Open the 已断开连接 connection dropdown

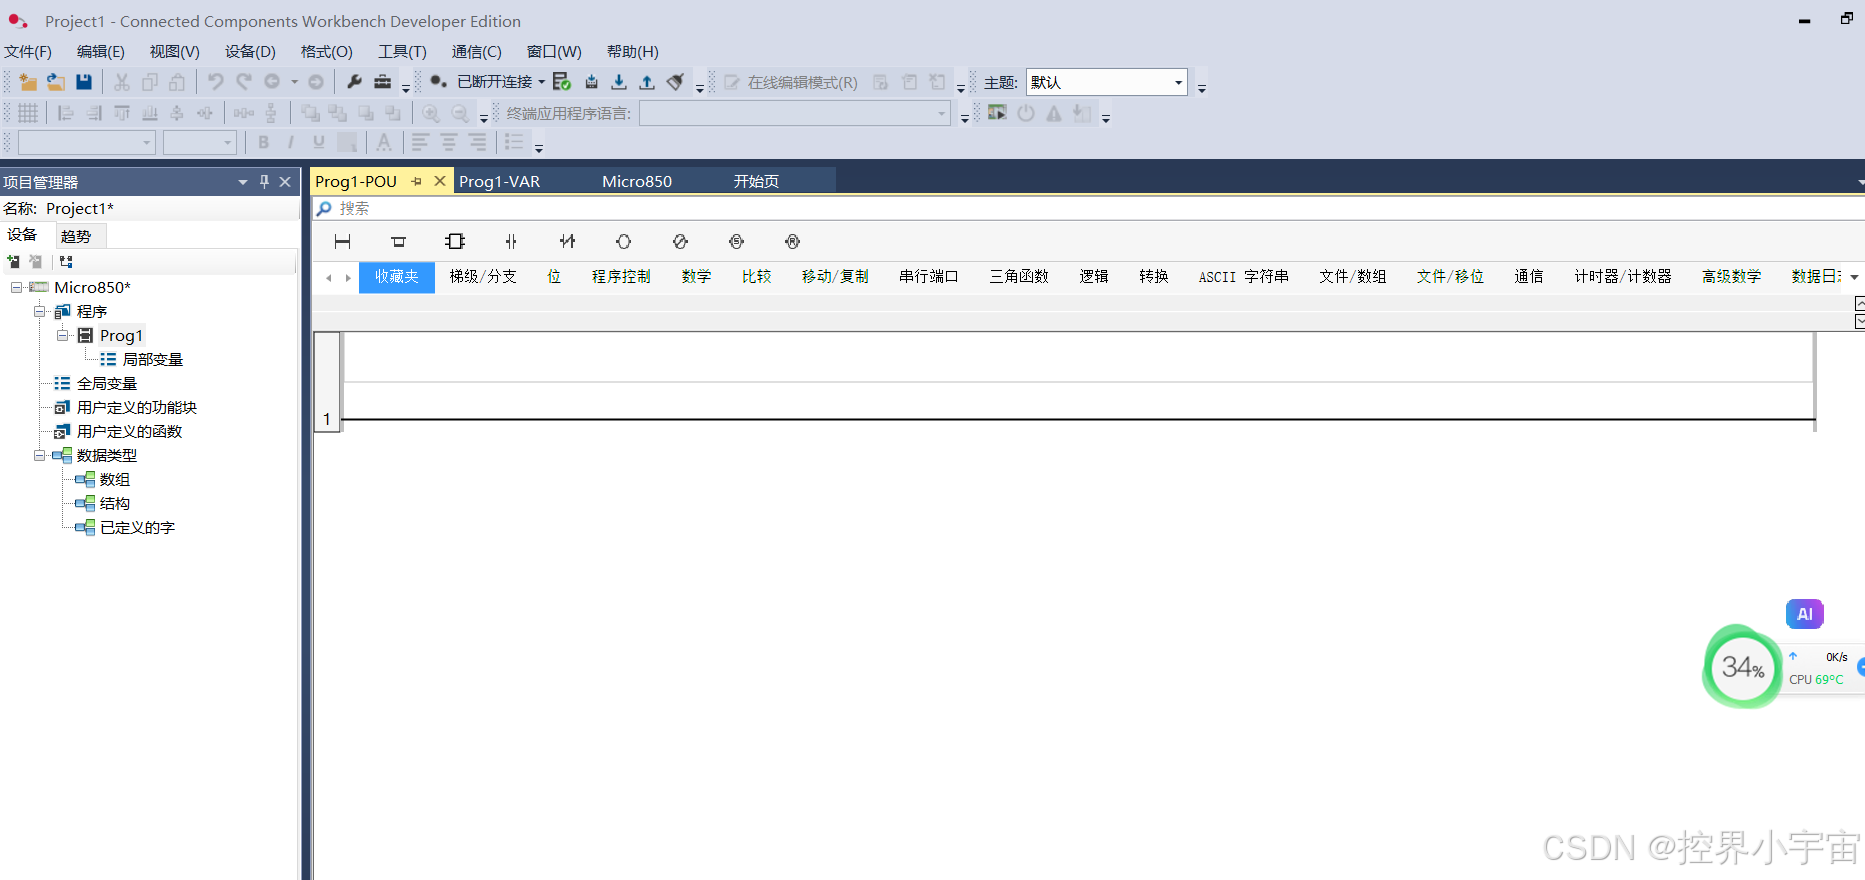click(541, 82)
